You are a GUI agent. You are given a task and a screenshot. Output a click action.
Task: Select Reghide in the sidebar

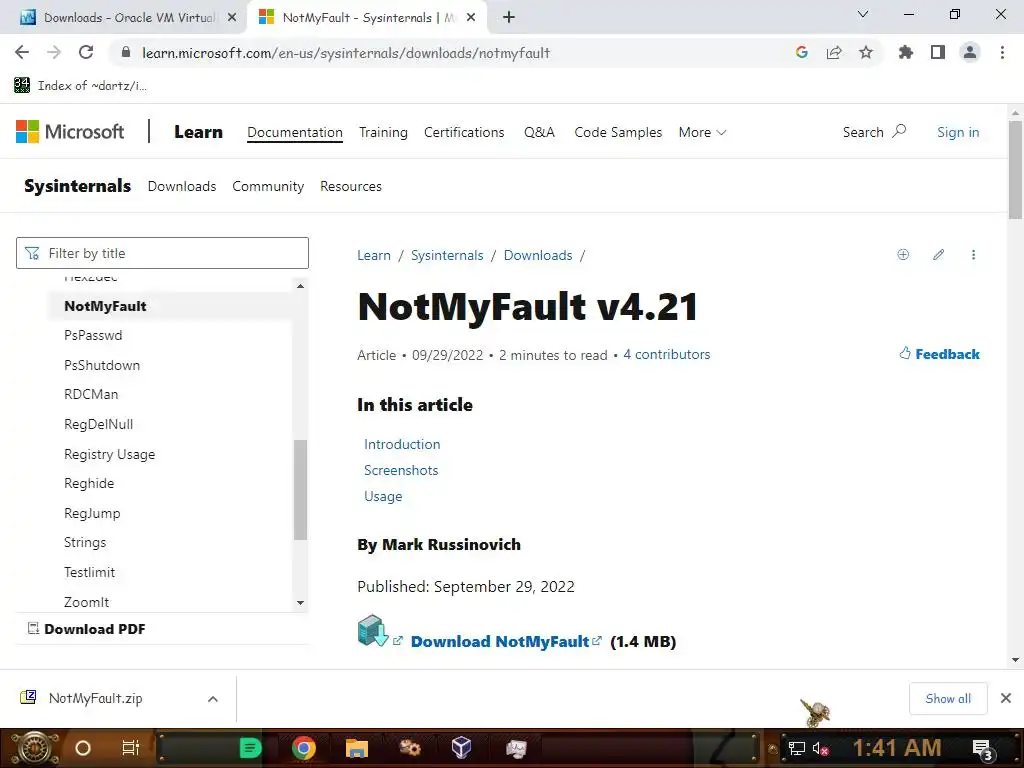(x=89, y=483)
